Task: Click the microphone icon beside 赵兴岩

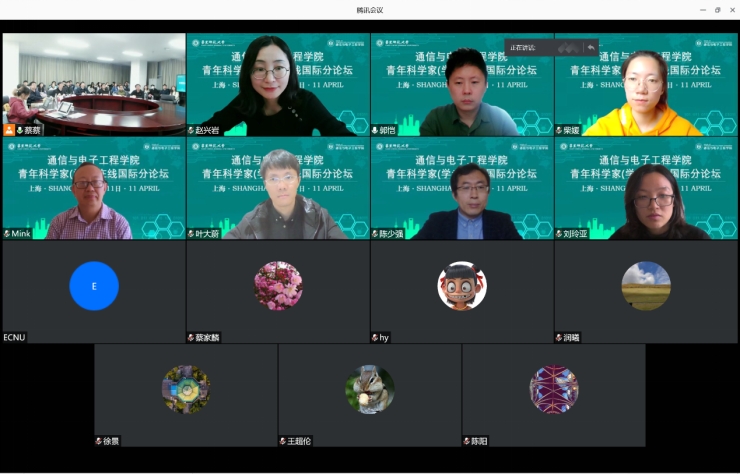Action: (x=192, y=130)
